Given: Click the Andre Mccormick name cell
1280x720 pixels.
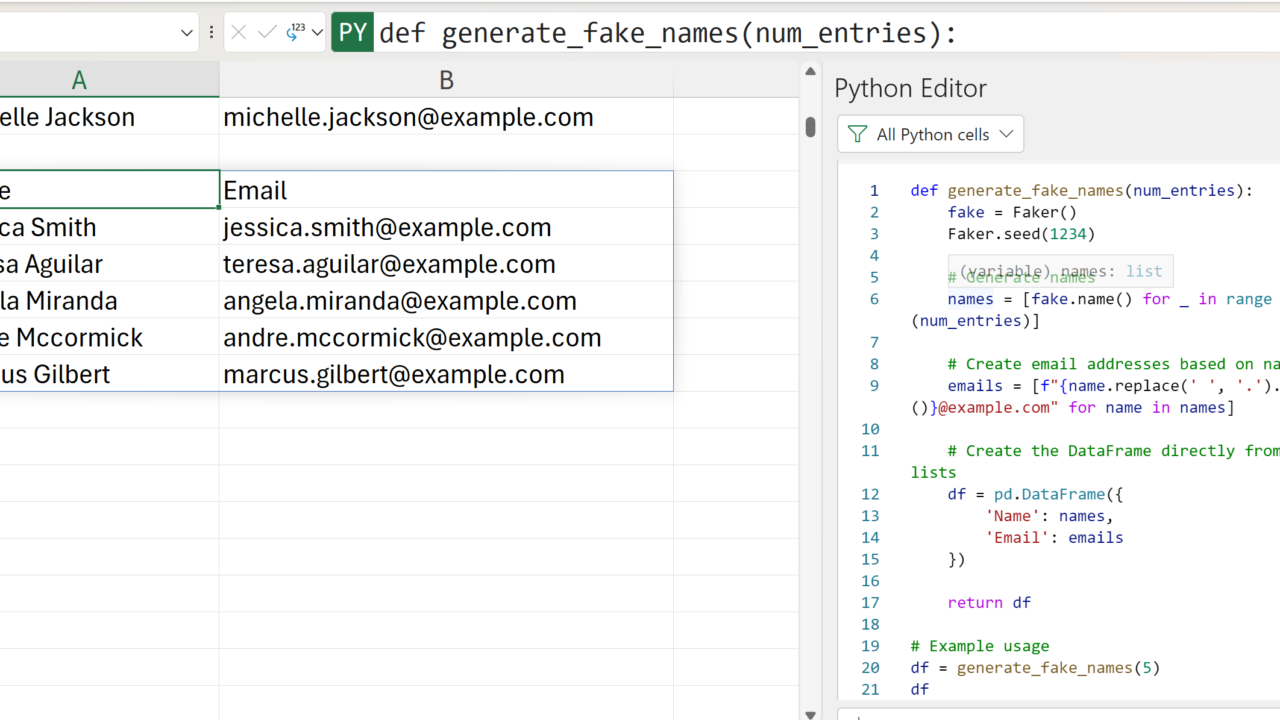Looking at the screenshot, I should [x=100, y=337].
